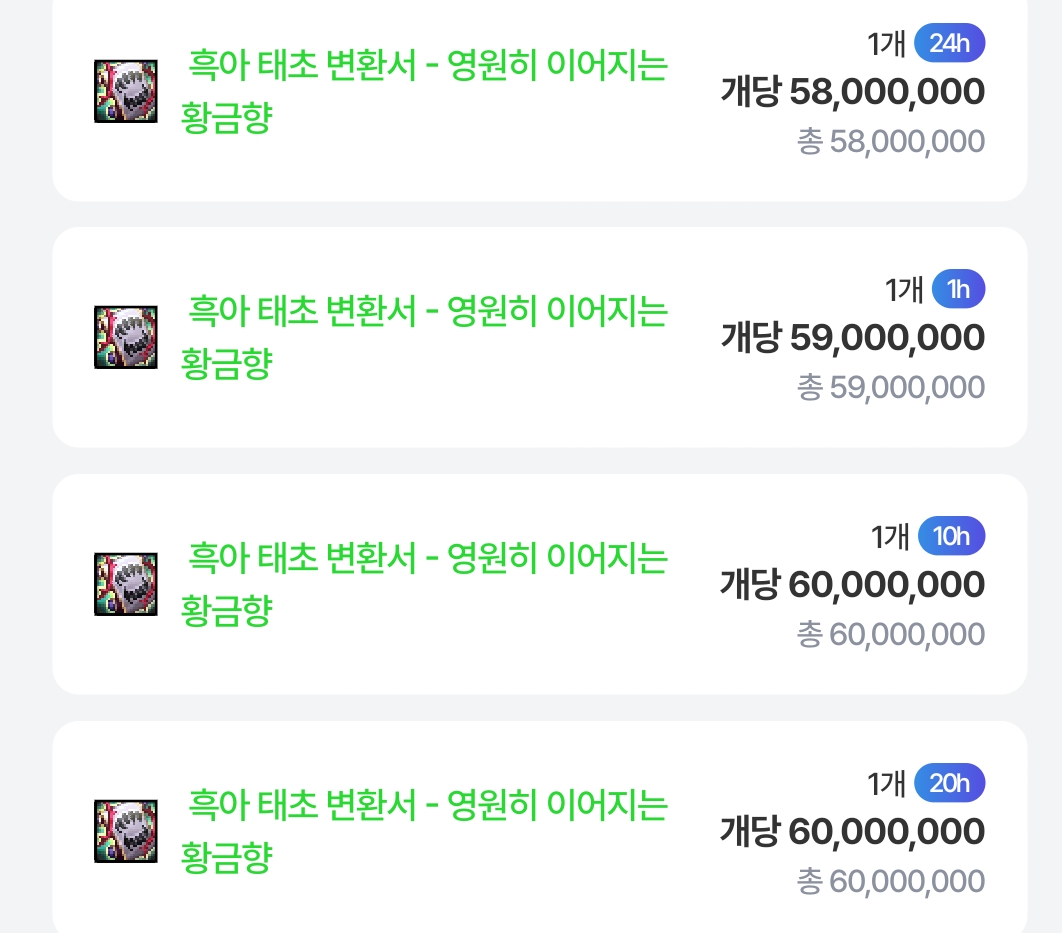Click the 1h time remaining badge
1062x933 pixels.
click(x=958, y=290)
